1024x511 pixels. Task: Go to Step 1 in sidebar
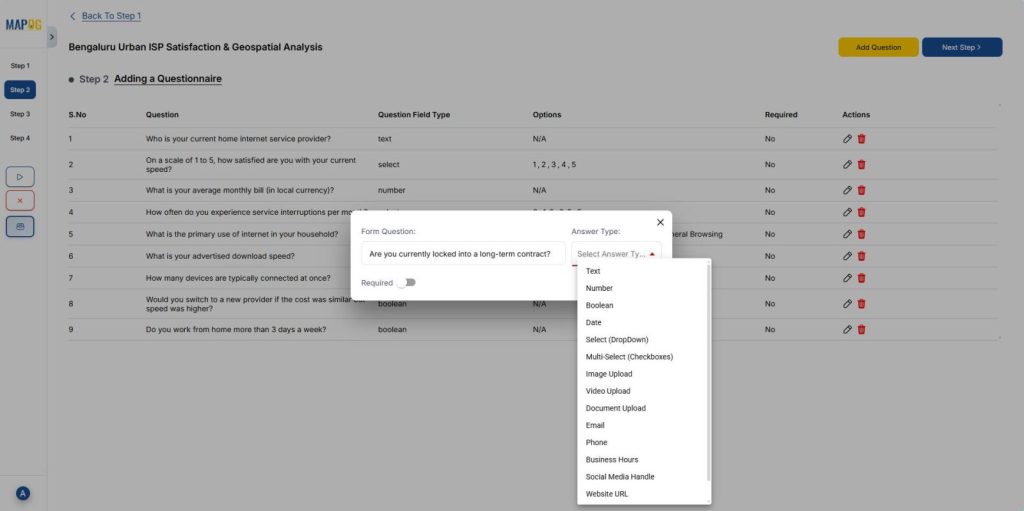[20, 66]
